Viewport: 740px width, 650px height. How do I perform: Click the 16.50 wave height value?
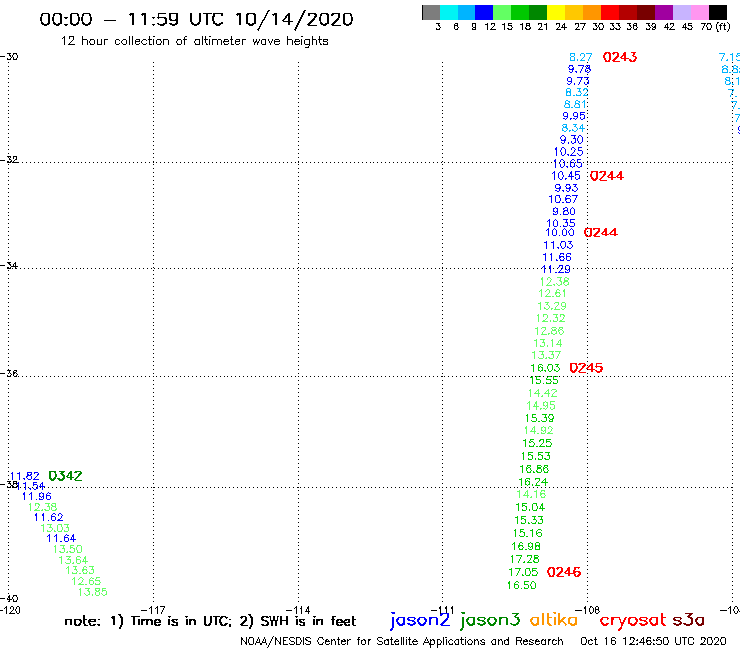pyautogui.click(x=521, y=585)
